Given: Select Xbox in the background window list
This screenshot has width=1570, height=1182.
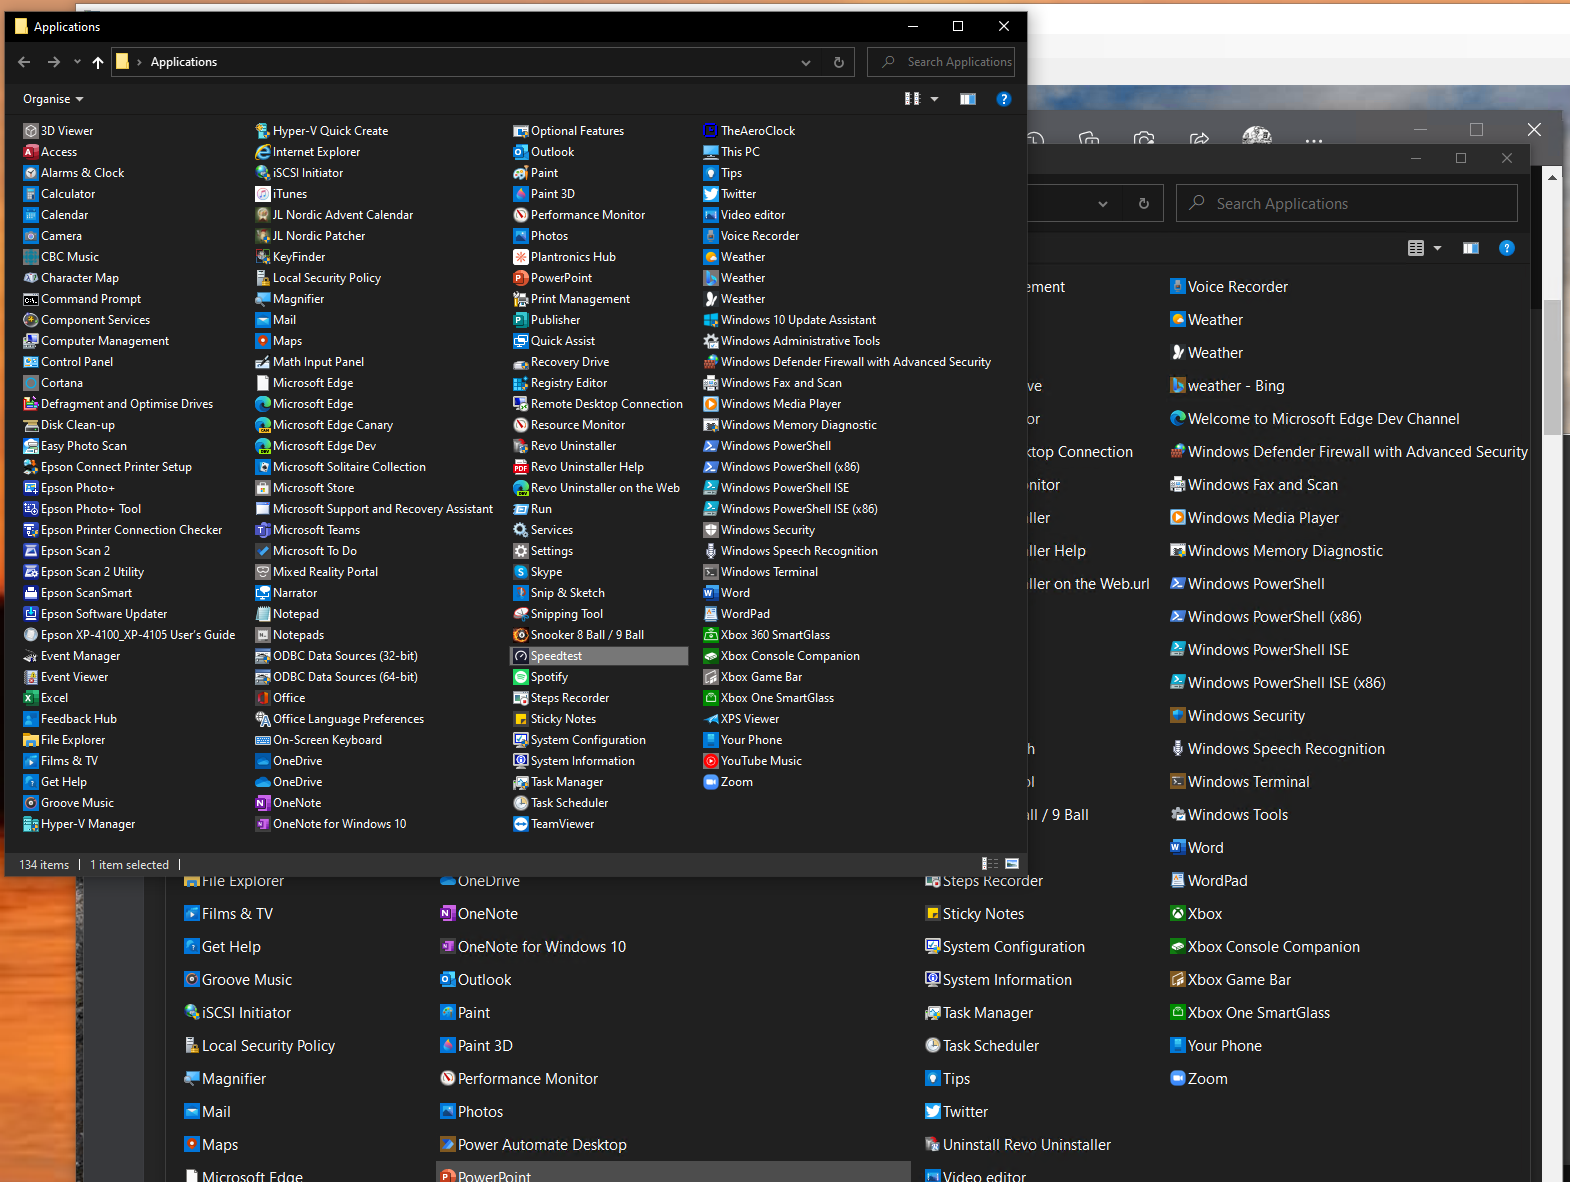Looking at the screenshot, I should [x=1196, y=914].
